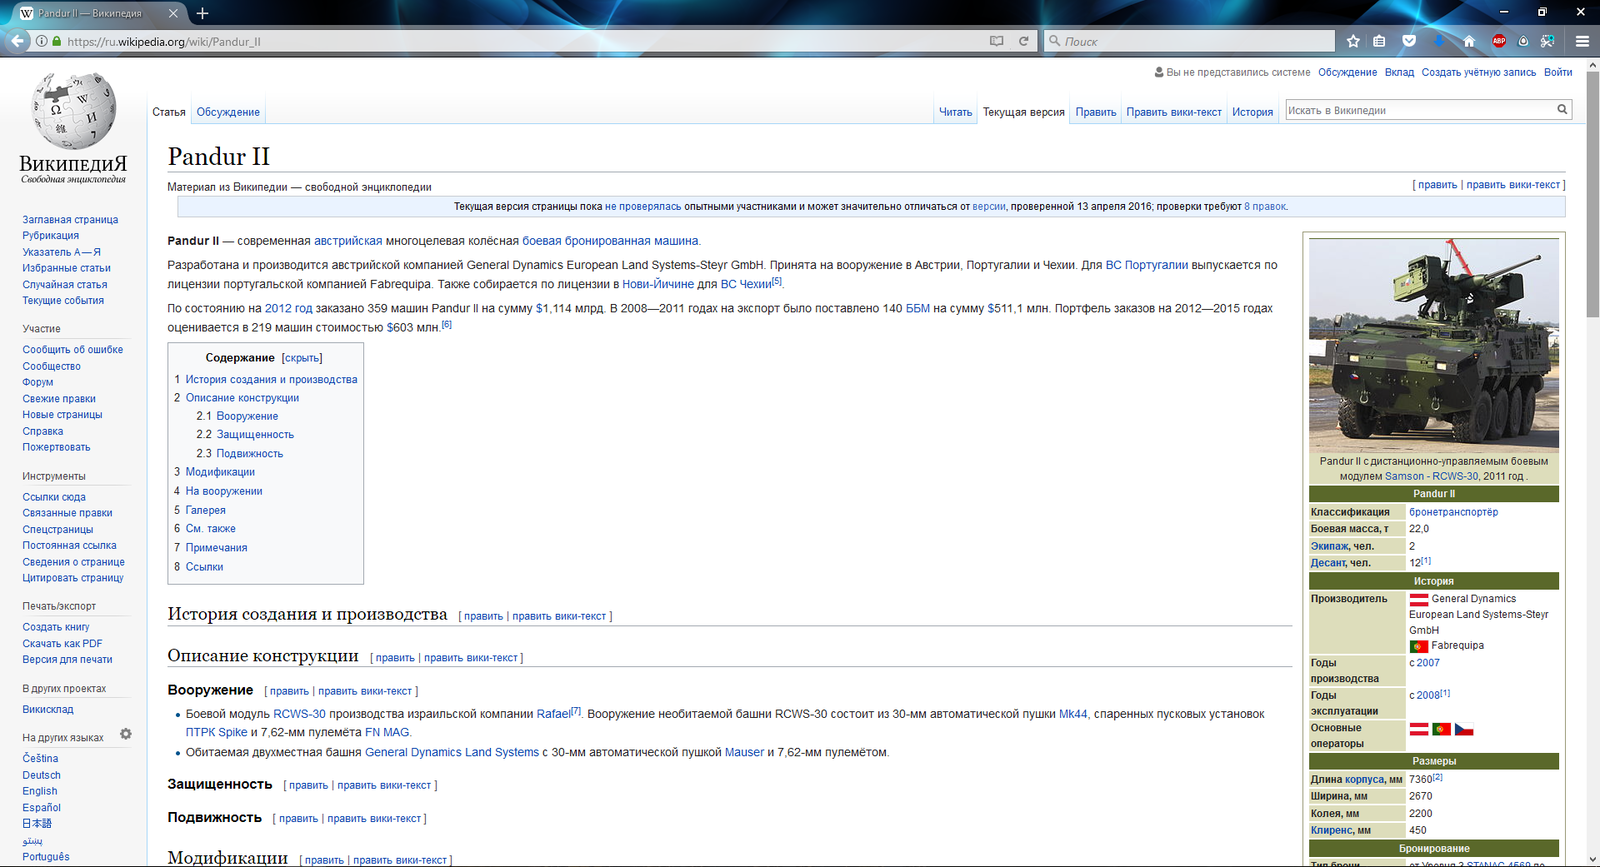Screen dimensions: 1600x867
Task: Open language settings gear icon
Action: click(126, 734)
